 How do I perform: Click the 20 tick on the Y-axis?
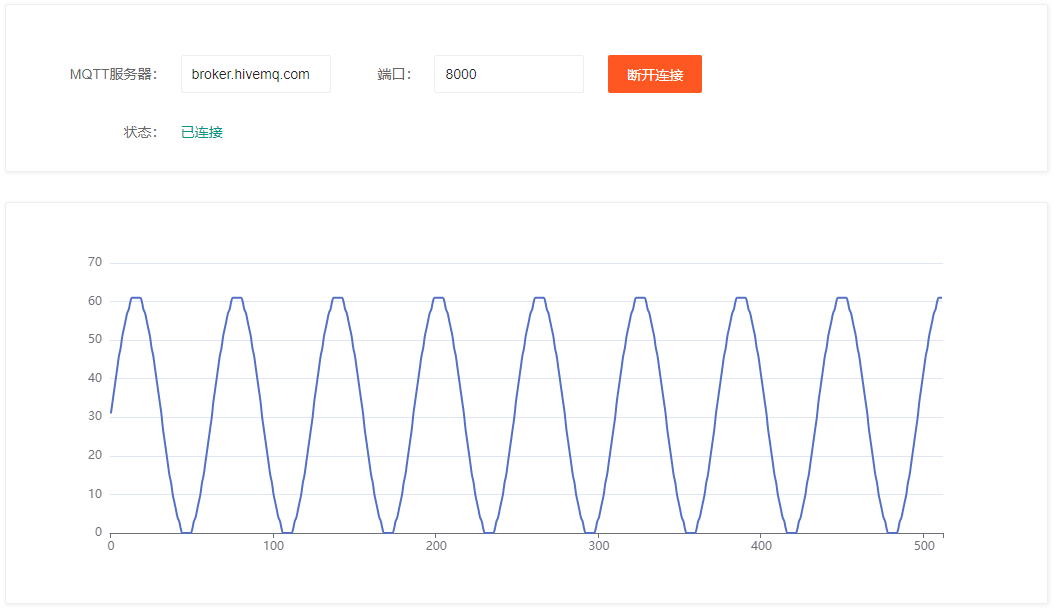click(95, 455)
